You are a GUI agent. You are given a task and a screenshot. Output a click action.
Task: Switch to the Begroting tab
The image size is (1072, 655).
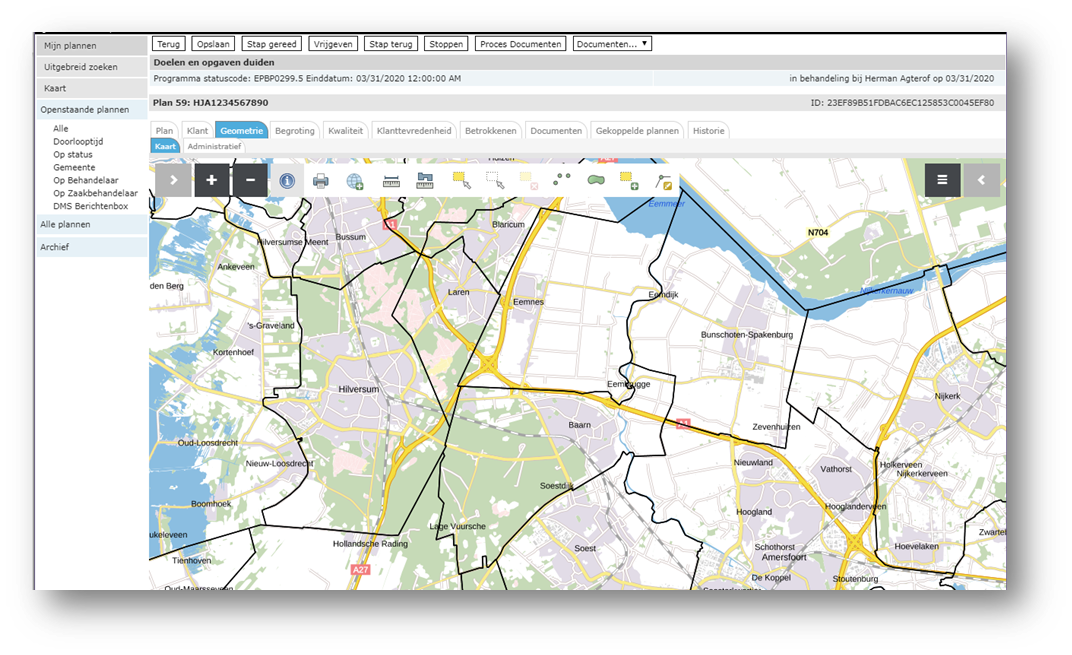pyautogui.click(x=295, y=131)
